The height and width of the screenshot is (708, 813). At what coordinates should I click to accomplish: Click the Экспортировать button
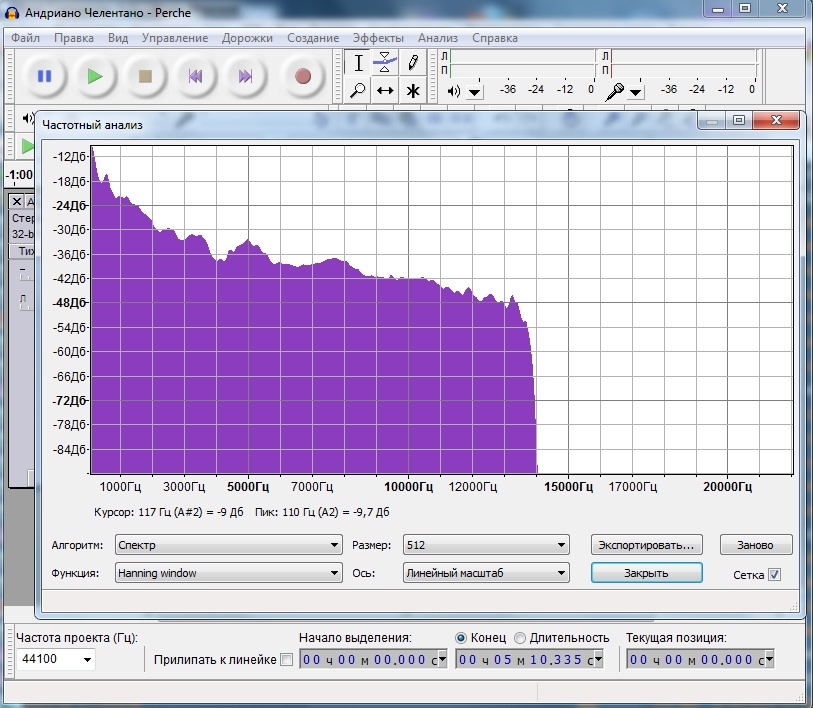tap(646, 545)
